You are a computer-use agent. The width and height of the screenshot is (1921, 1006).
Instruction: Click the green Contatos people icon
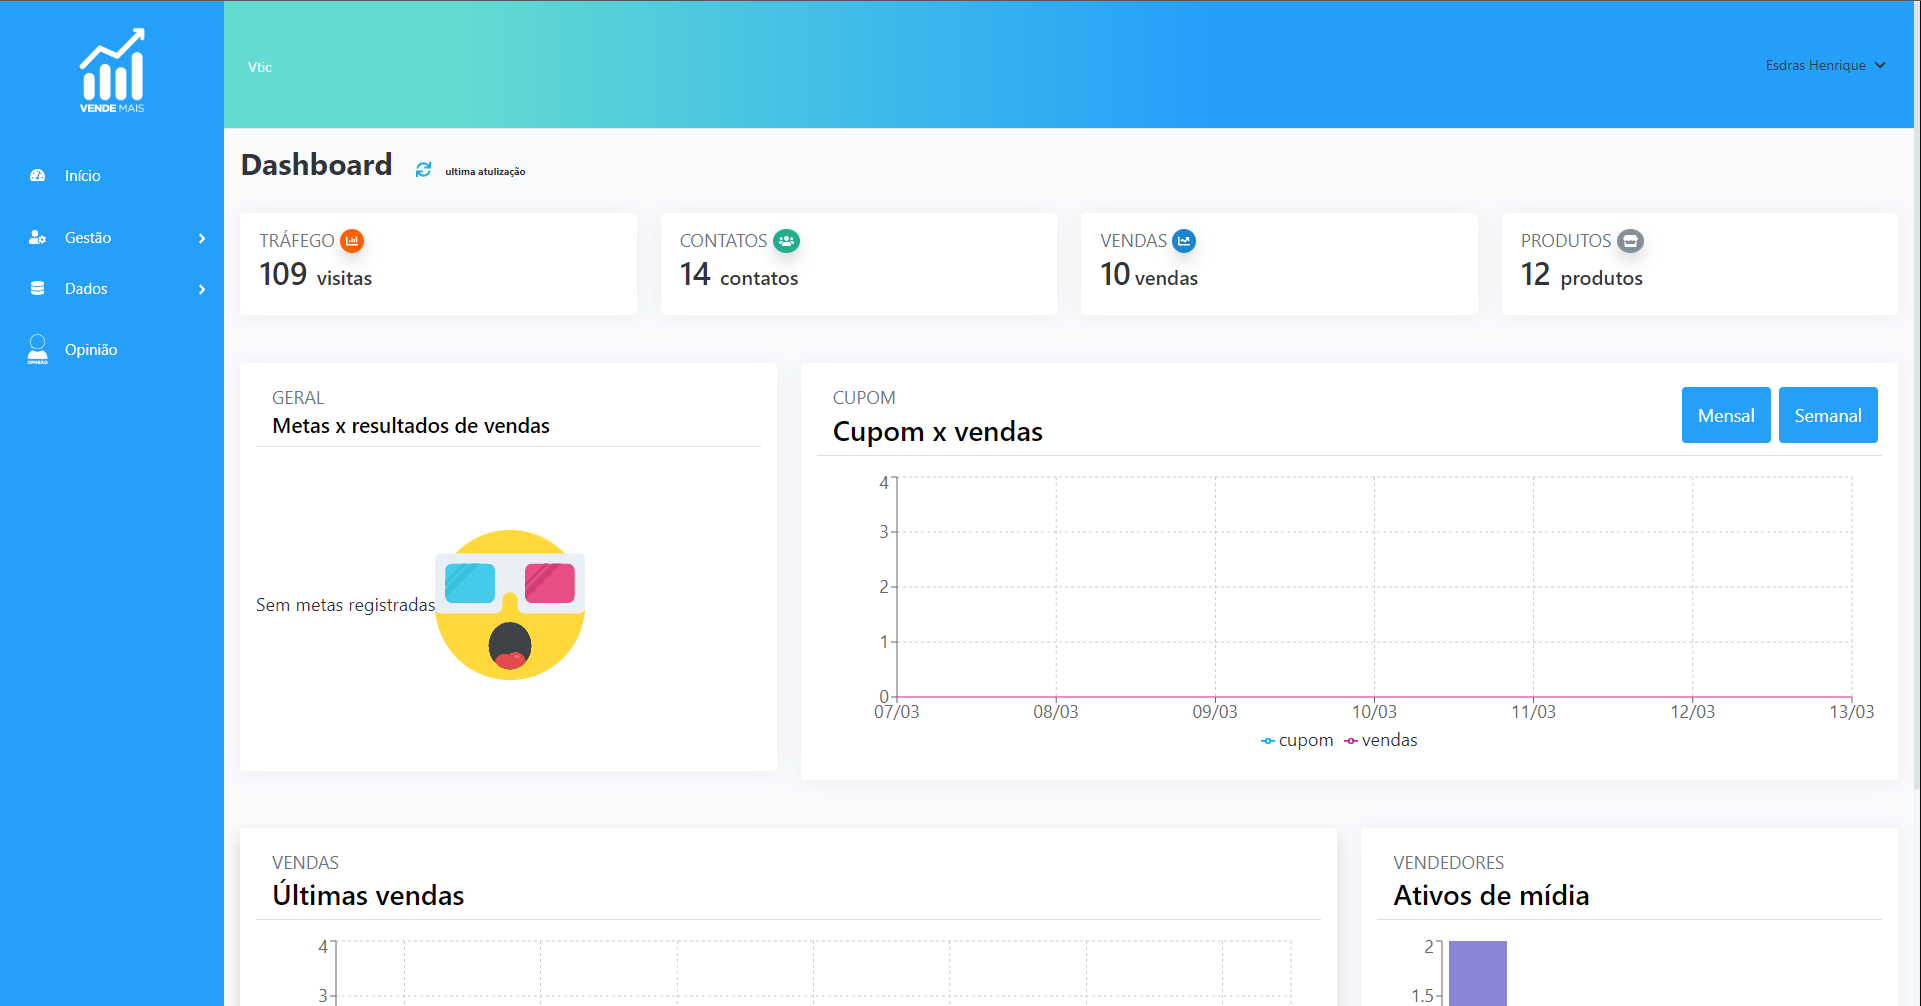[787, 241]
